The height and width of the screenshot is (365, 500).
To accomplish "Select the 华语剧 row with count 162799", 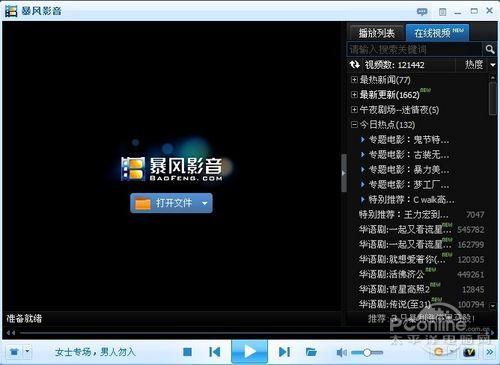I will [421, 244].
